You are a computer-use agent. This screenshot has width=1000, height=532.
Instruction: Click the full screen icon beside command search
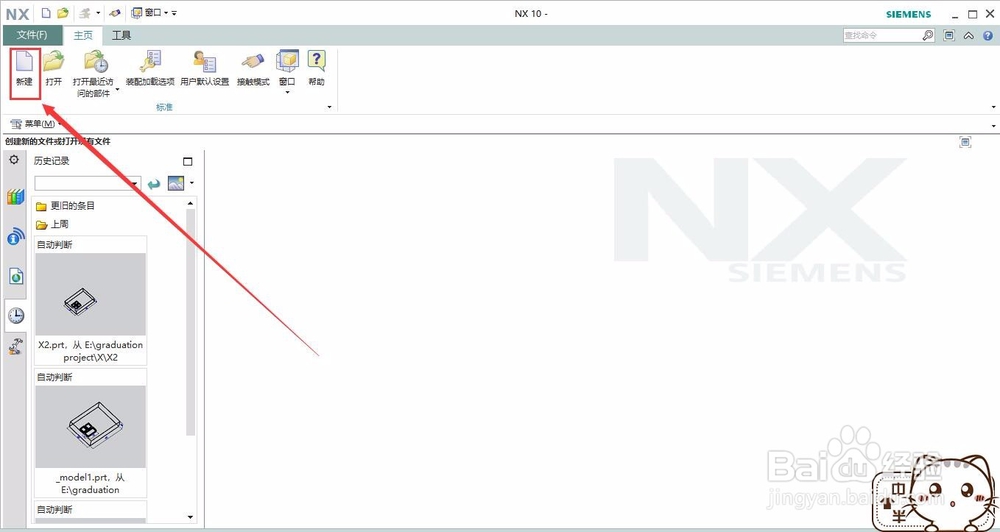949,36
